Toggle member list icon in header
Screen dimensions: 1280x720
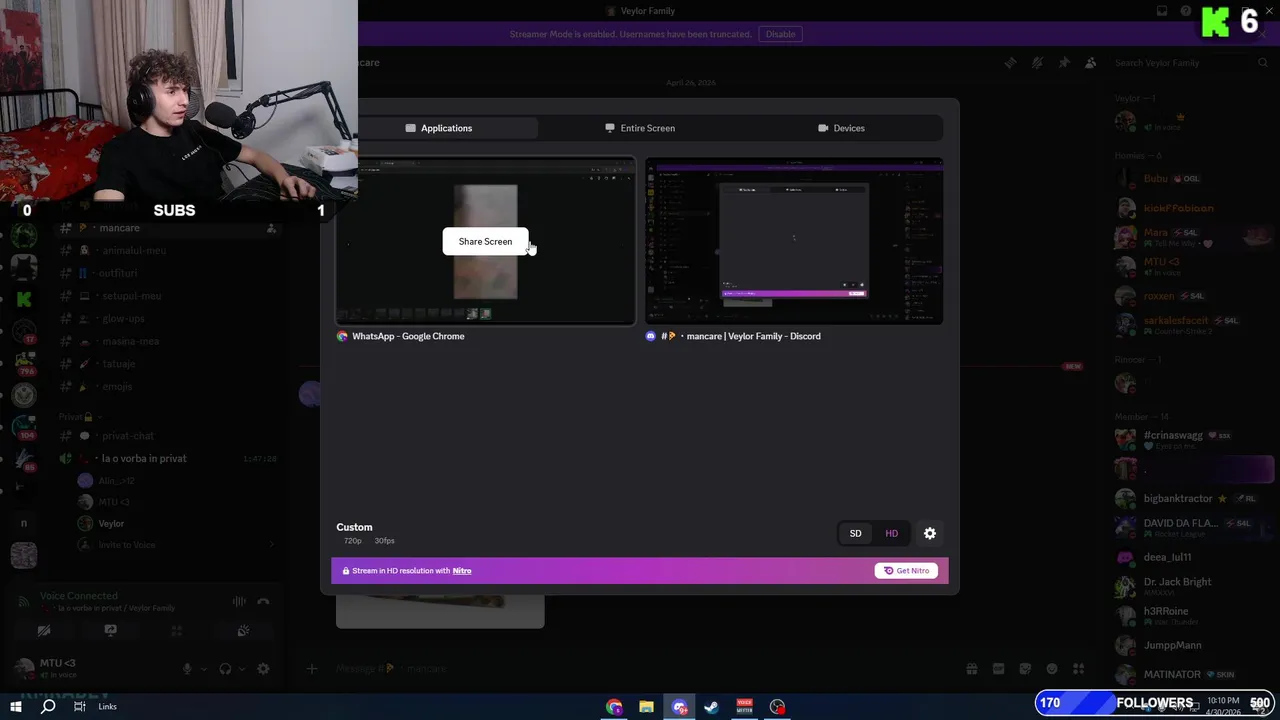1091,62
